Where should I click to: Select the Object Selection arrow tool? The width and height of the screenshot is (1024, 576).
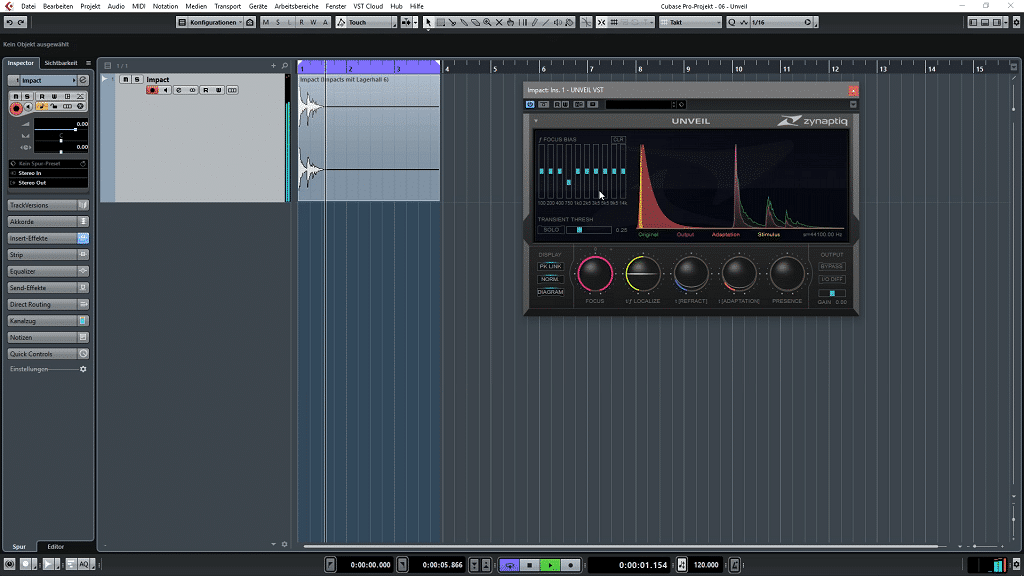pyautogui.click(x=428, y=22)
